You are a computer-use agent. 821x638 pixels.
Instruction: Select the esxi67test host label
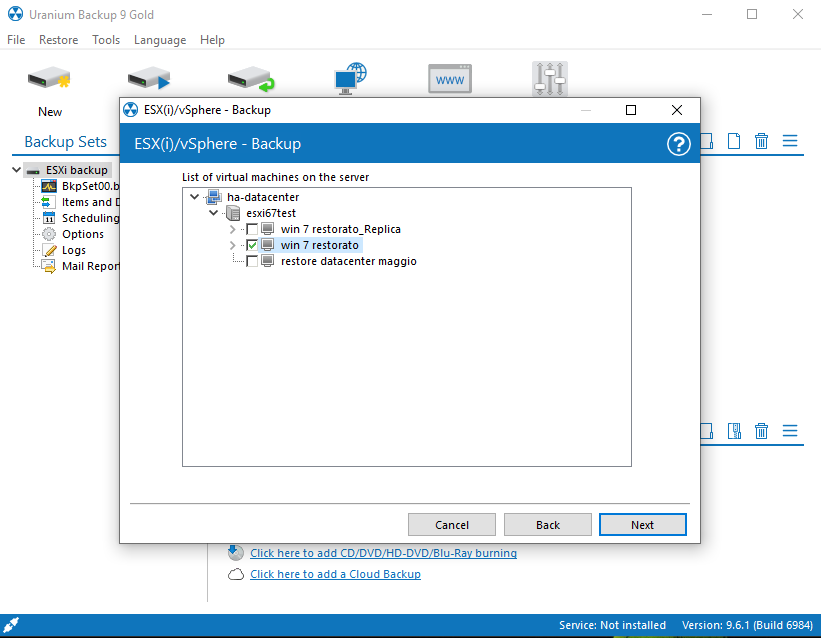tap(271, 213)
